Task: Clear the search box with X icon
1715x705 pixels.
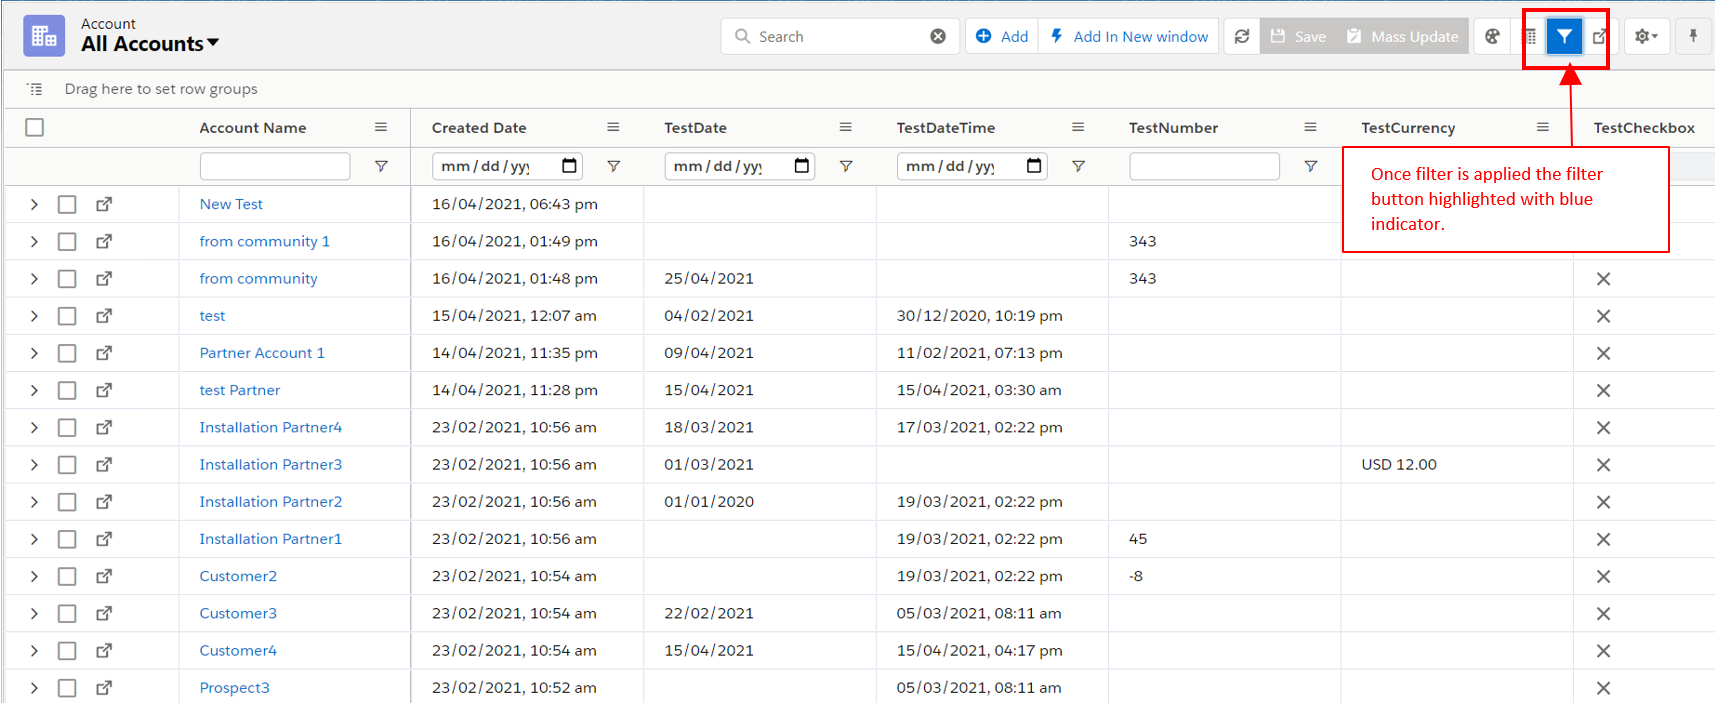Action: [x=938, y=37]
